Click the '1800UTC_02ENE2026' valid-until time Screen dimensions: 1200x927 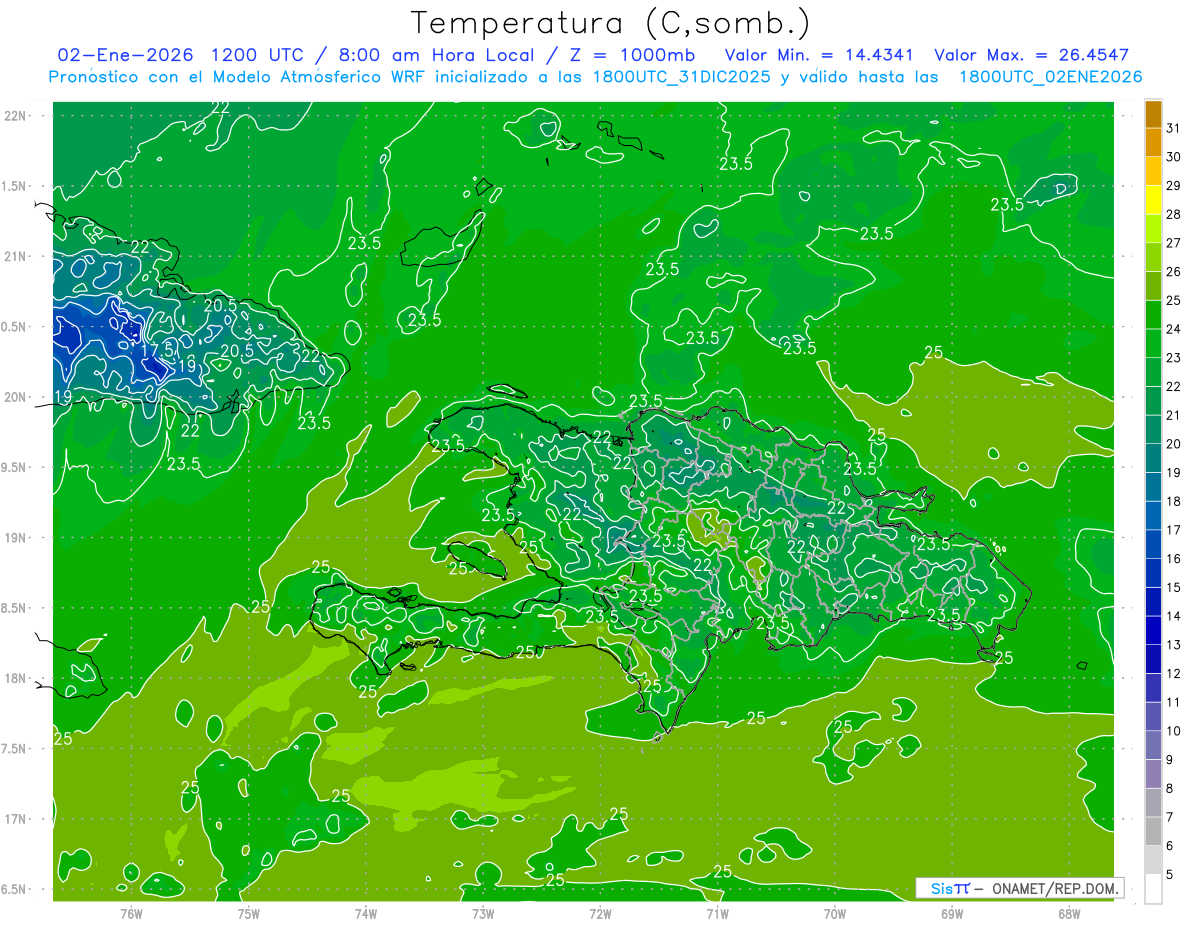coord(1050,77)
